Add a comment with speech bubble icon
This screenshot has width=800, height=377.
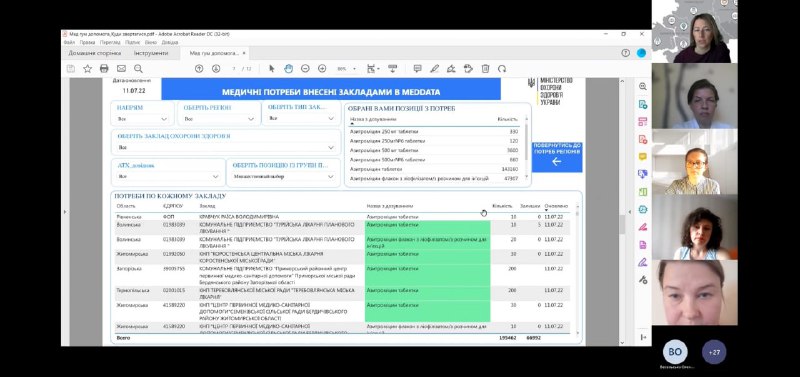[x=417, y=68]
